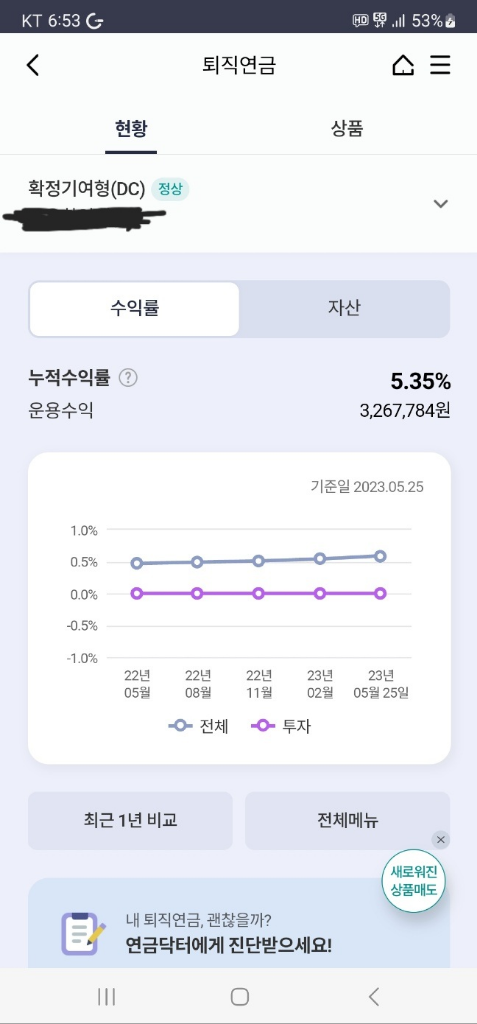This screenshot has width=477, height=1024.
Task: Tap the Android back navigation button
Action: [x=373, y=996]
